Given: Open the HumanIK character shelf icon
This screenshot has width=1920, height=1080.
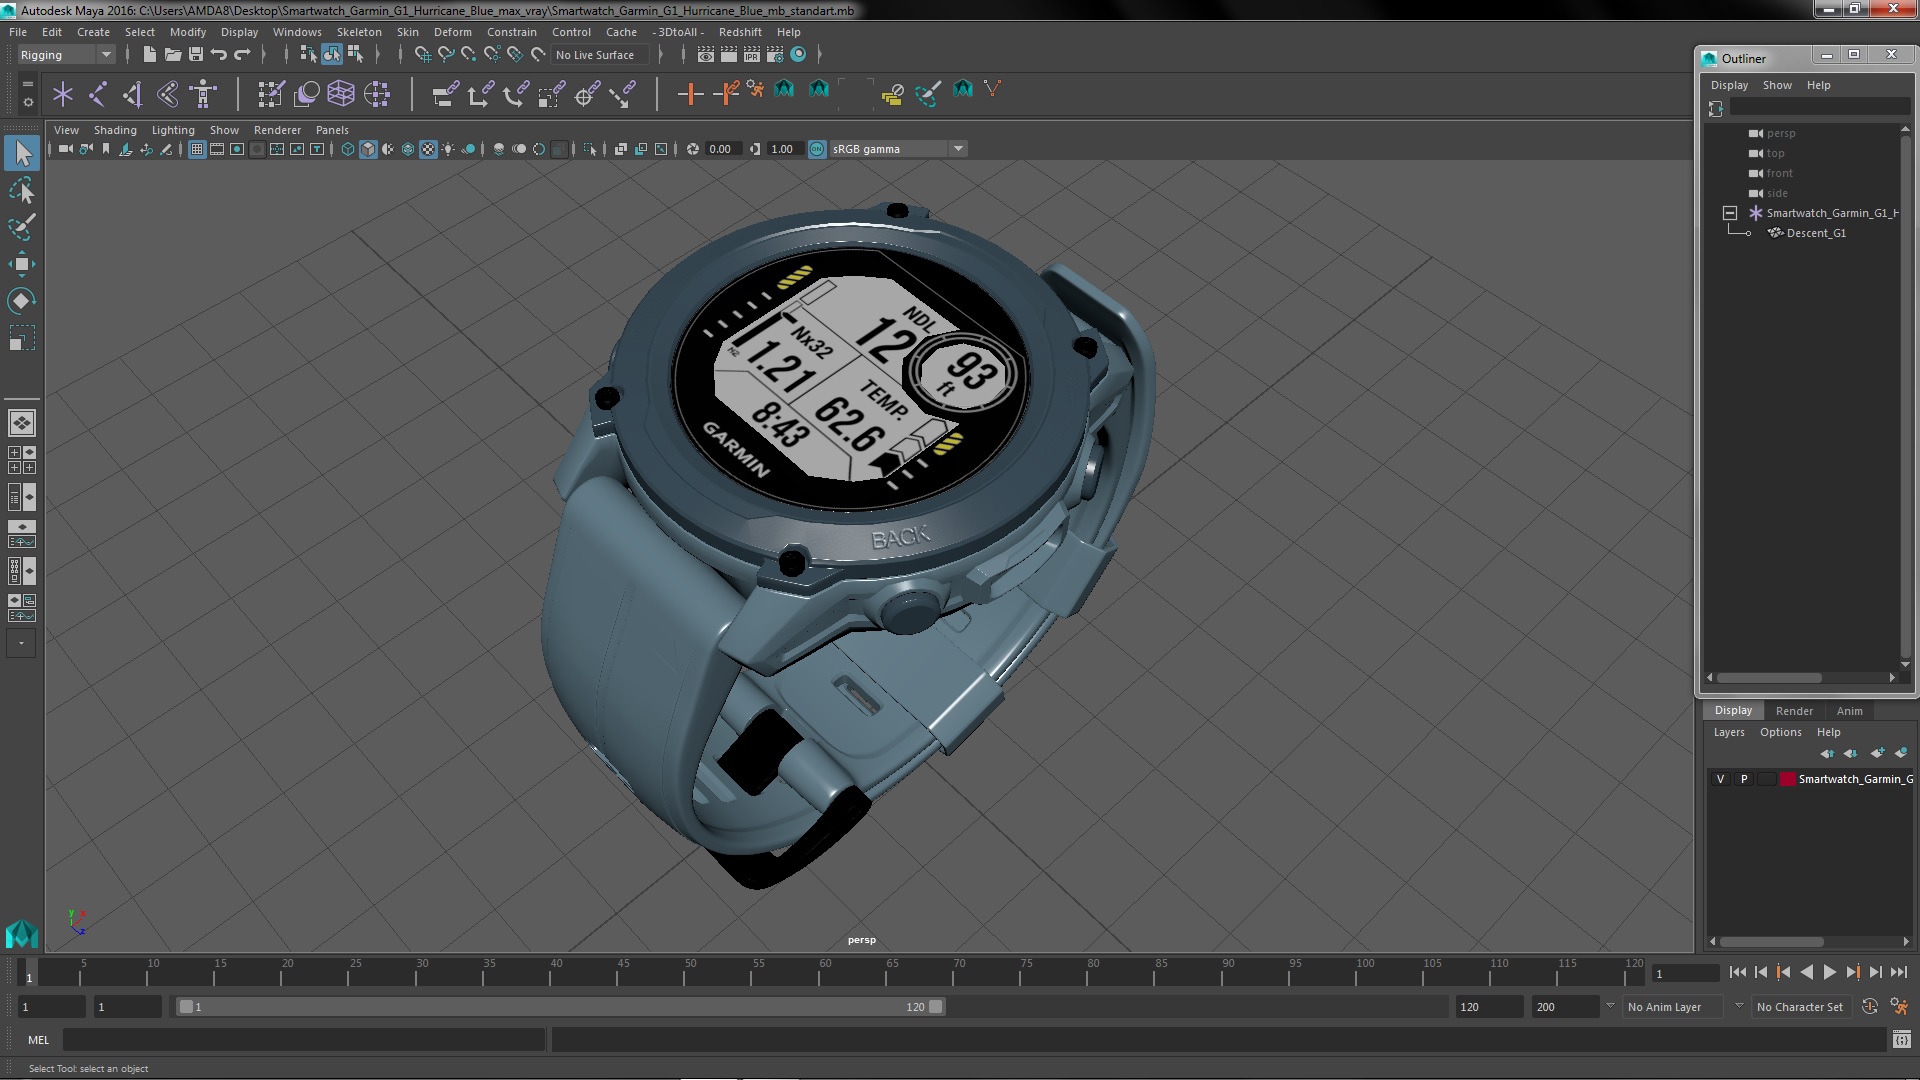Looking at the screenshot, I should pyautogui.click(x=203, y=94).
